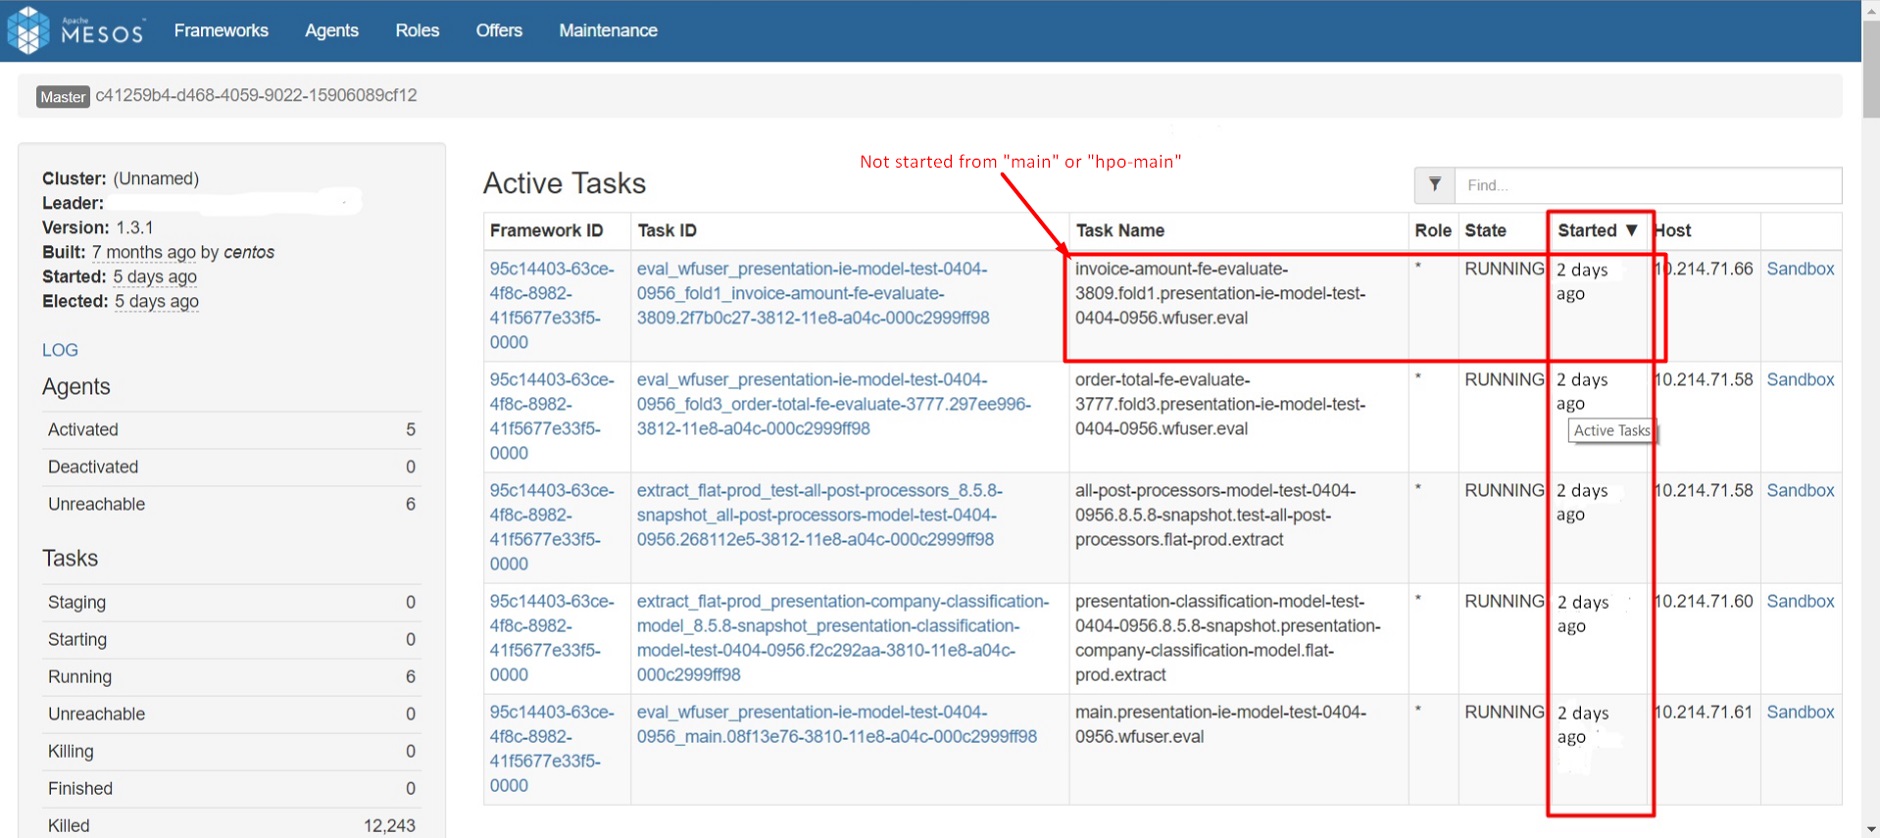Click the Cluster (Unnamed) text
The height and width of the screenshot is (838, 1880).
click(120, 179)
